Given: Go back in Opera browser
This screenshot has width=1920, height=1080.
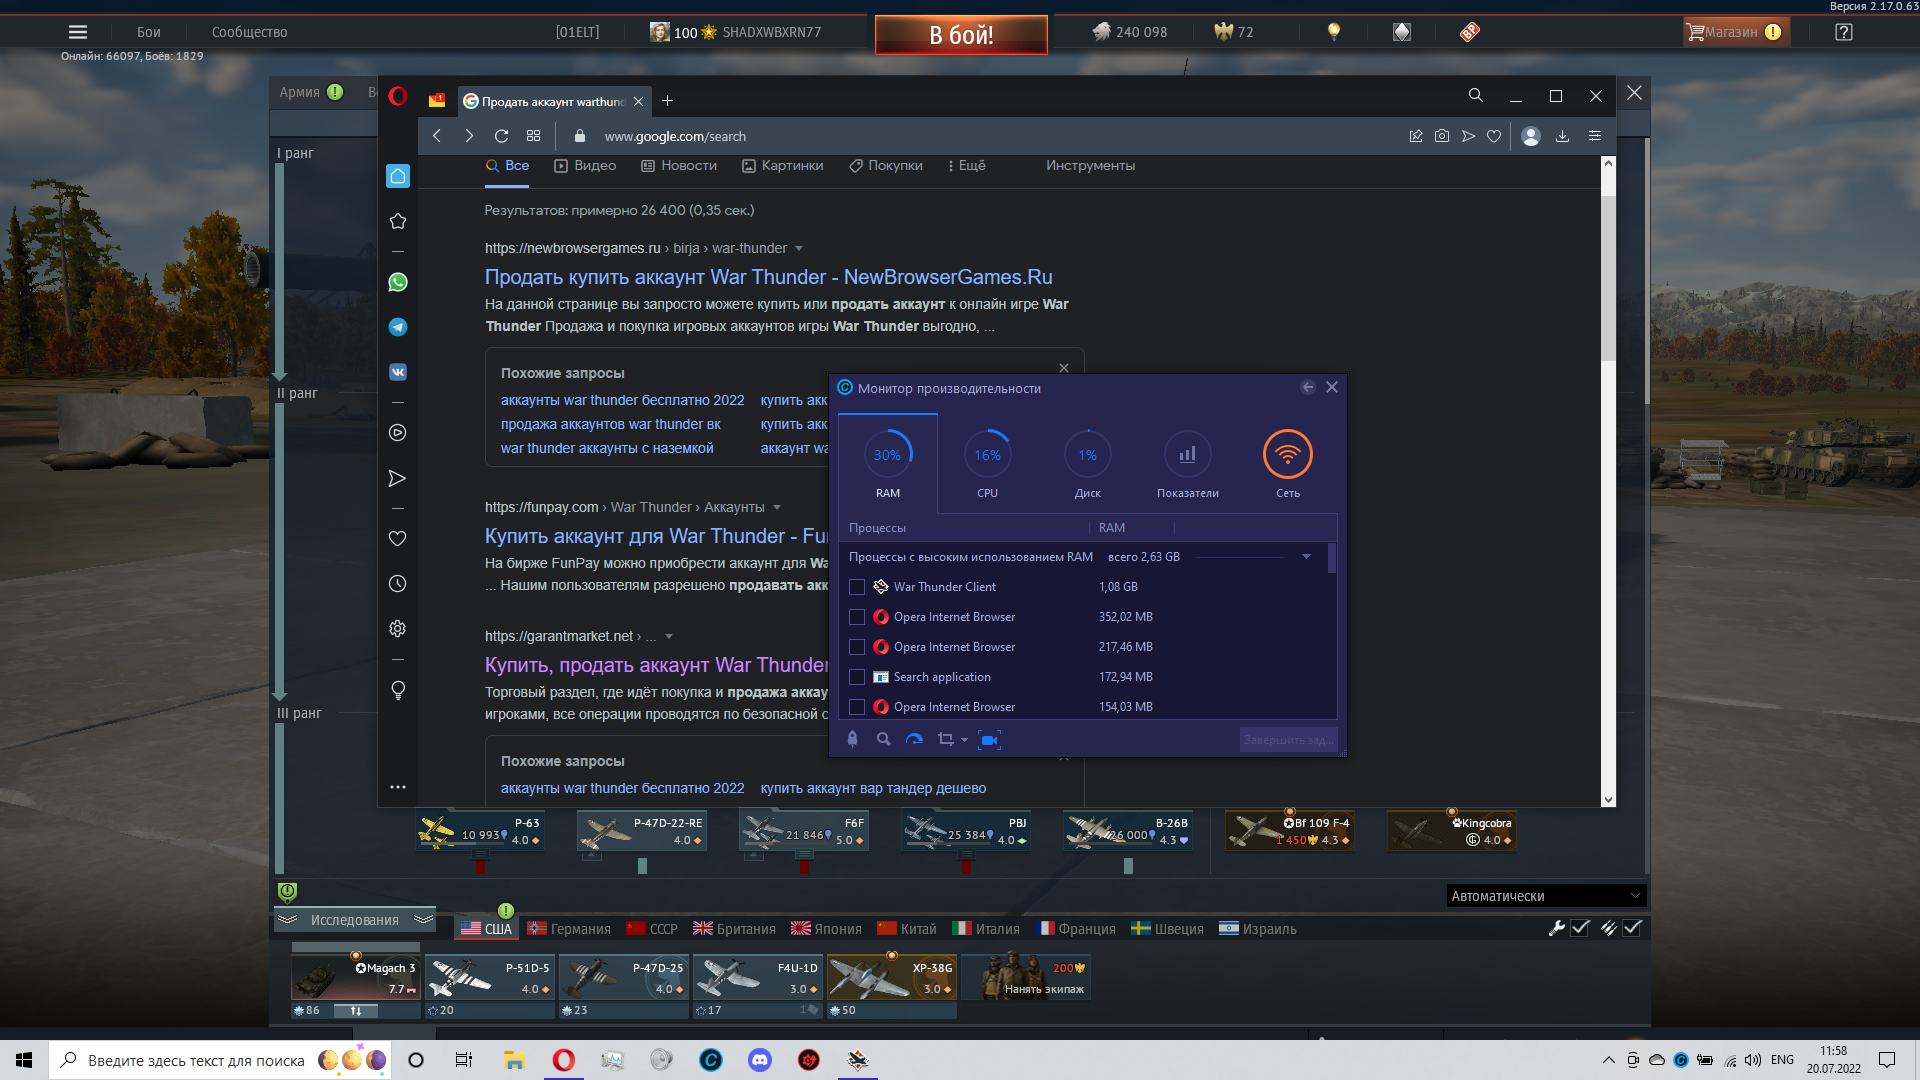Looking at the screenshot, I should (x=437, y=136).
